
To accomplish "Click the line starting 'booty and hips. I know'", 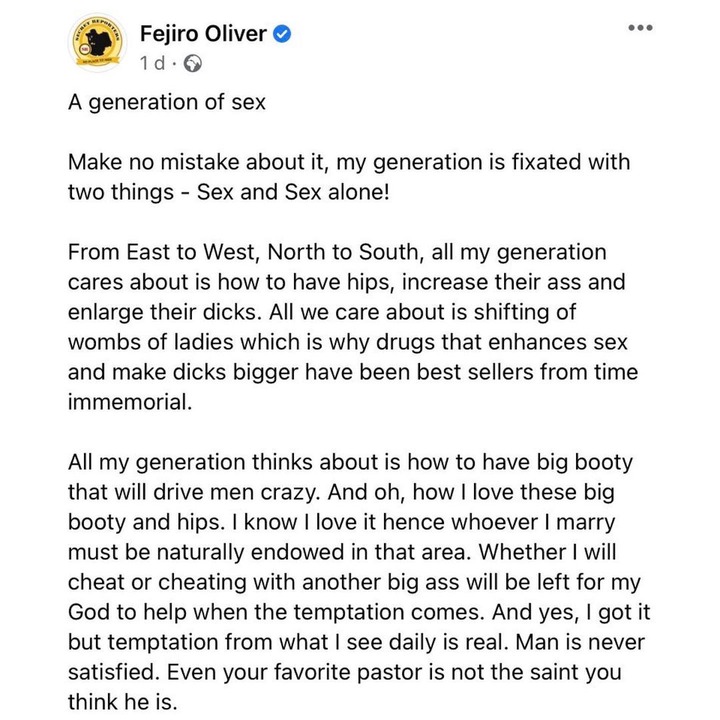I will pos(341,522).
